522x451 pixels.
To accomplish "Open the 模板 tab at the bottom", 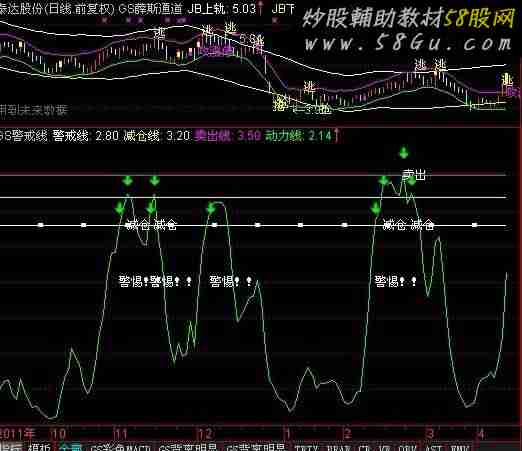I will pyautogui.click(x=39, y=447).
